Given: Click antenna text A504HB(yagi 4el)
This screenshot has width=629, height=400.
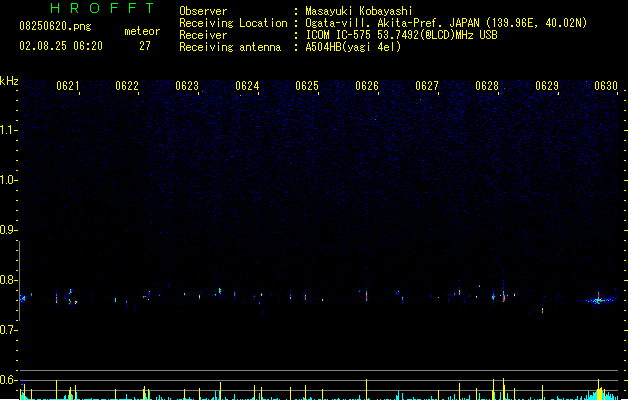Looking at the screenshot, I should point(353,47).
